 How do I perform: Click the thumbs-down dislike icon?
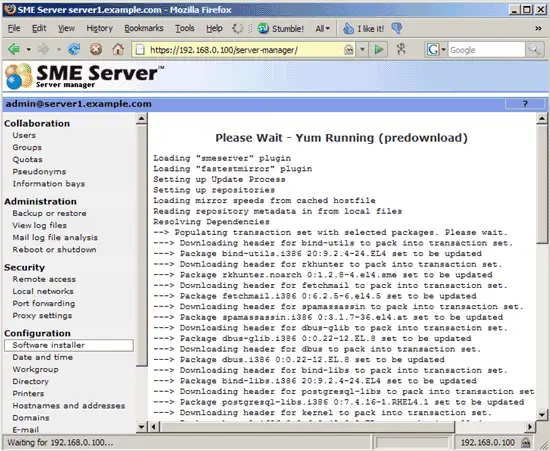point(397,28)
